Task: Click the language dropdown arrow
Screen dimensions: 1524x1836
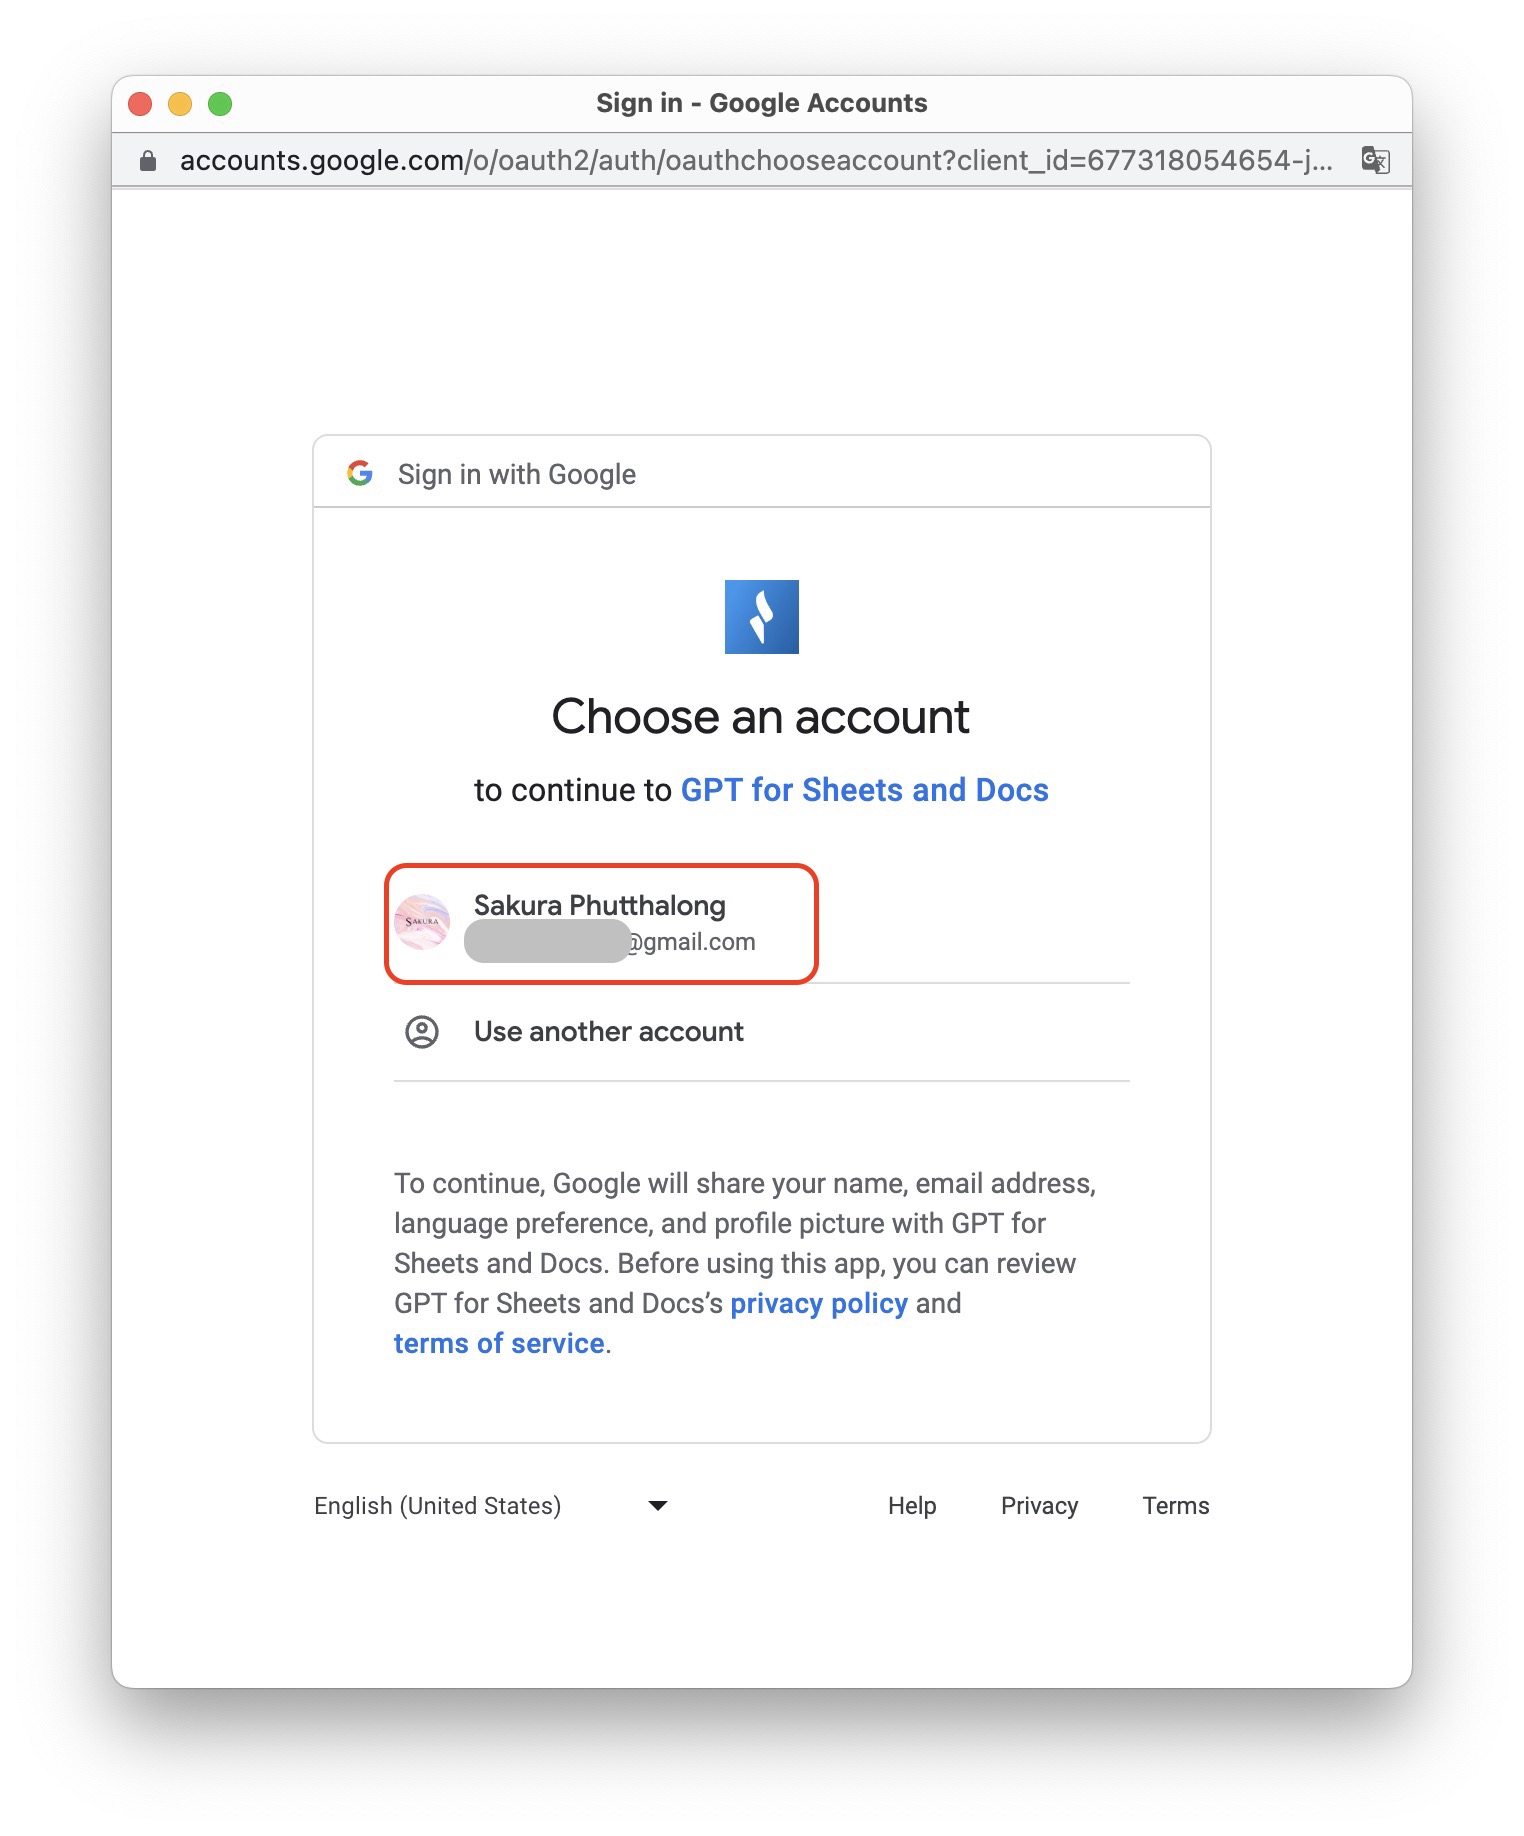Action: click(657, 1505)
